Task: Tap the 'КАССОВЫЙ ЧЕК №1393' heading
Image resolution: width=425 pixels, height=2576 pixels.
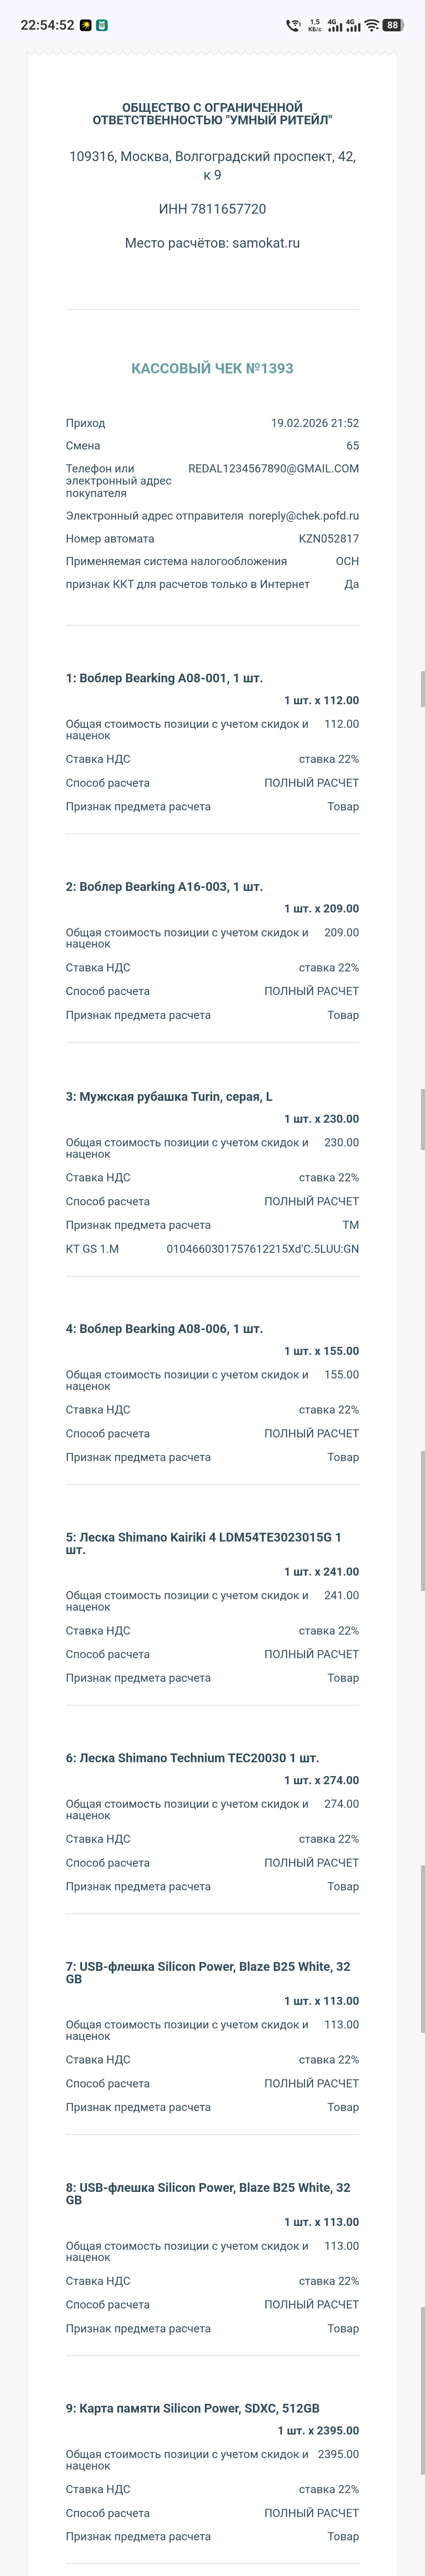Action: tap(212, 368)
